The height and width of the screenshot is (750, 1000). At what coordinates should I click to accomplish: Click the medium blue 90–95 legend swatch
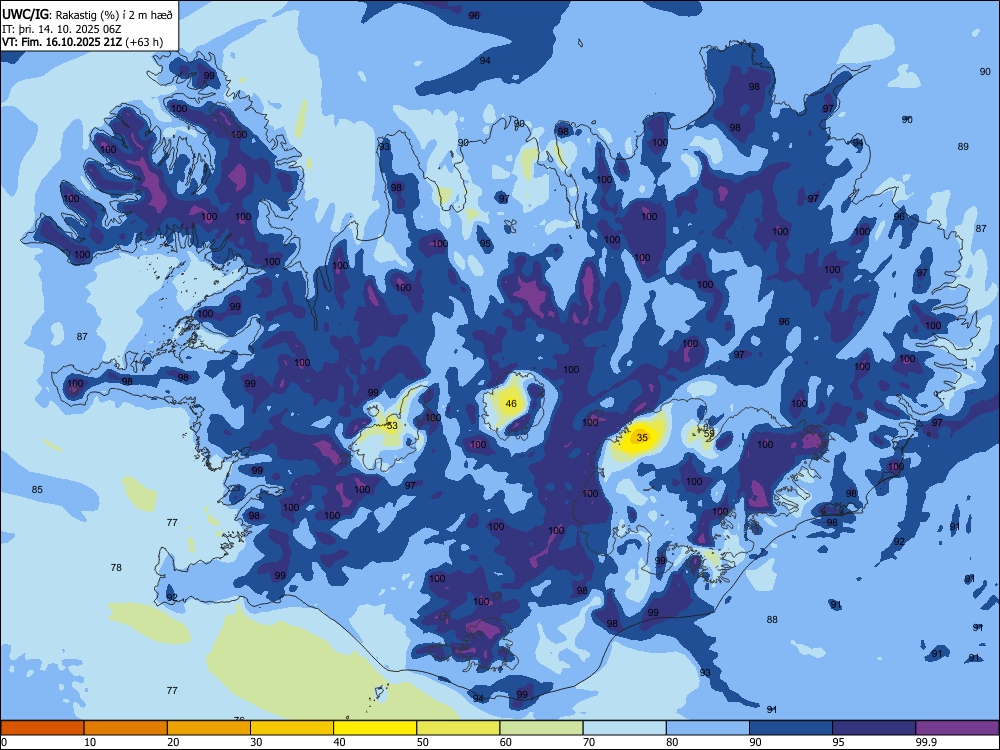(x=791, y=728)
